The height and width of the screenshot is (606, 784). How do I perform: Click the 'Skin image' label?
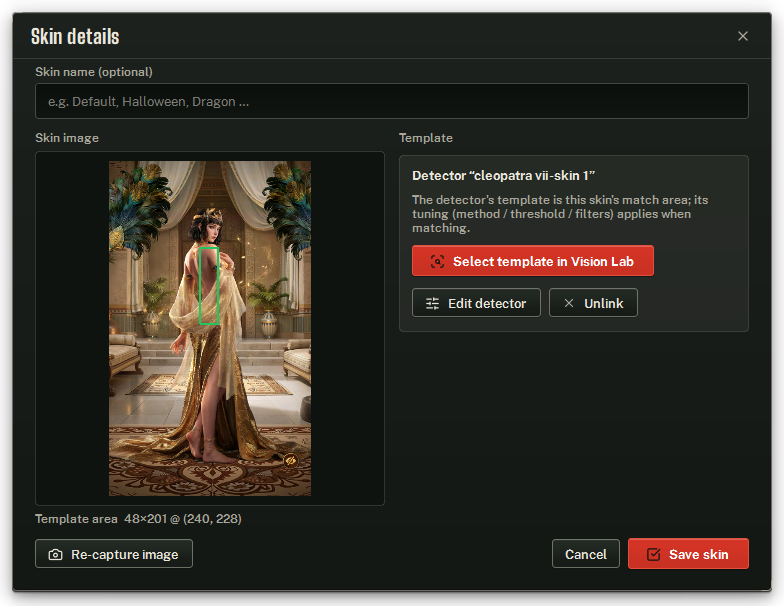pyautogui.click(x=67, y=138)
